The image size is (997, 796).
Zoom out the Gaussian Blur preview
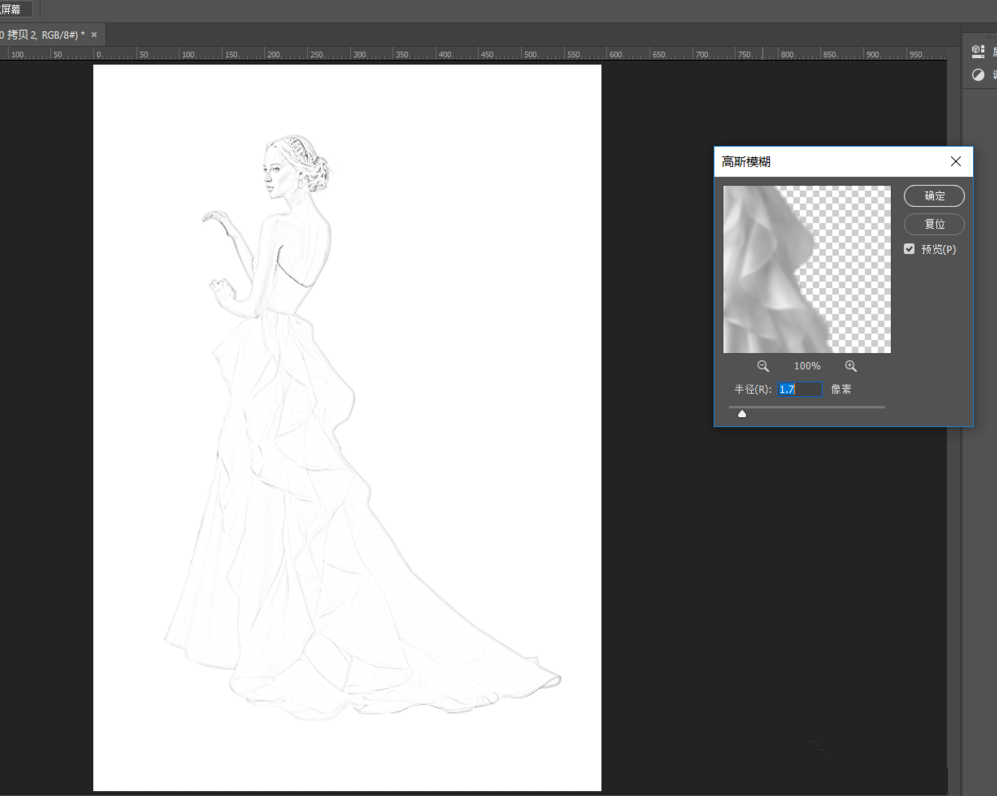763,367
